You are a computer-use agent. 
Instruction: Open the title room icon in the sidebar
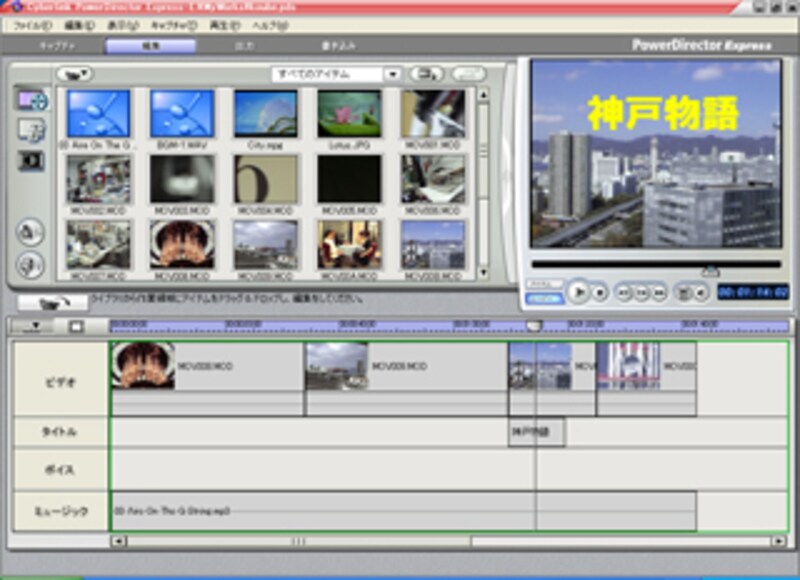[31, 130]
